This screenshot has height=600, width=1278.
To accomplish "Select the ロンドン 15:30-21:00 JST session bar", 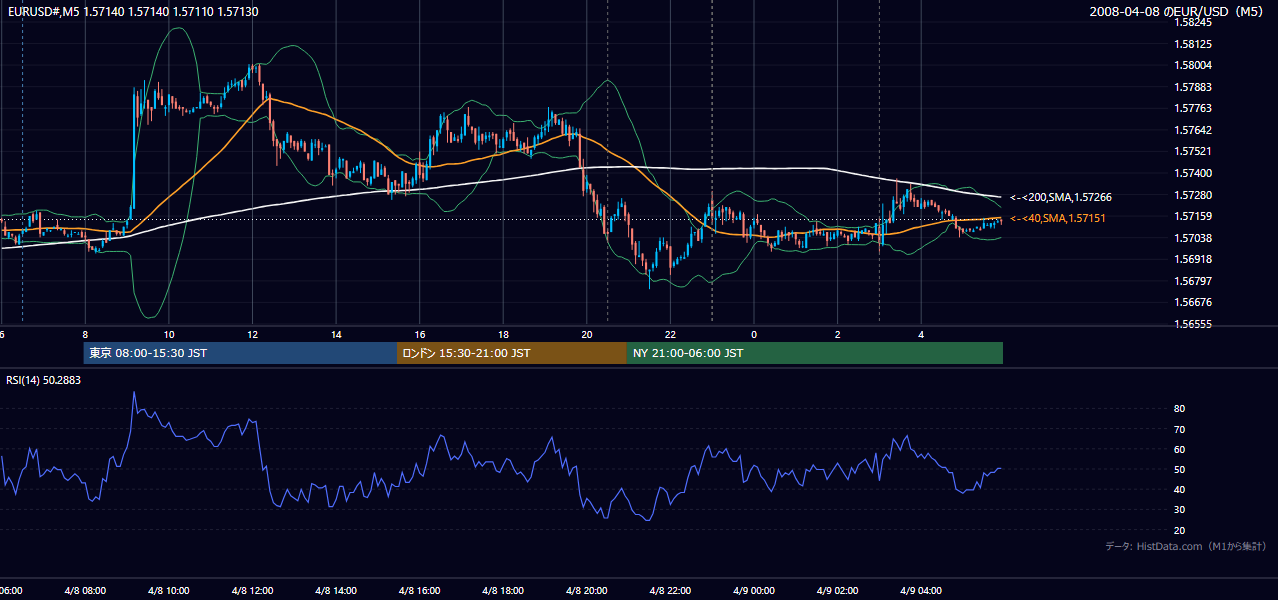I will 512,353.
